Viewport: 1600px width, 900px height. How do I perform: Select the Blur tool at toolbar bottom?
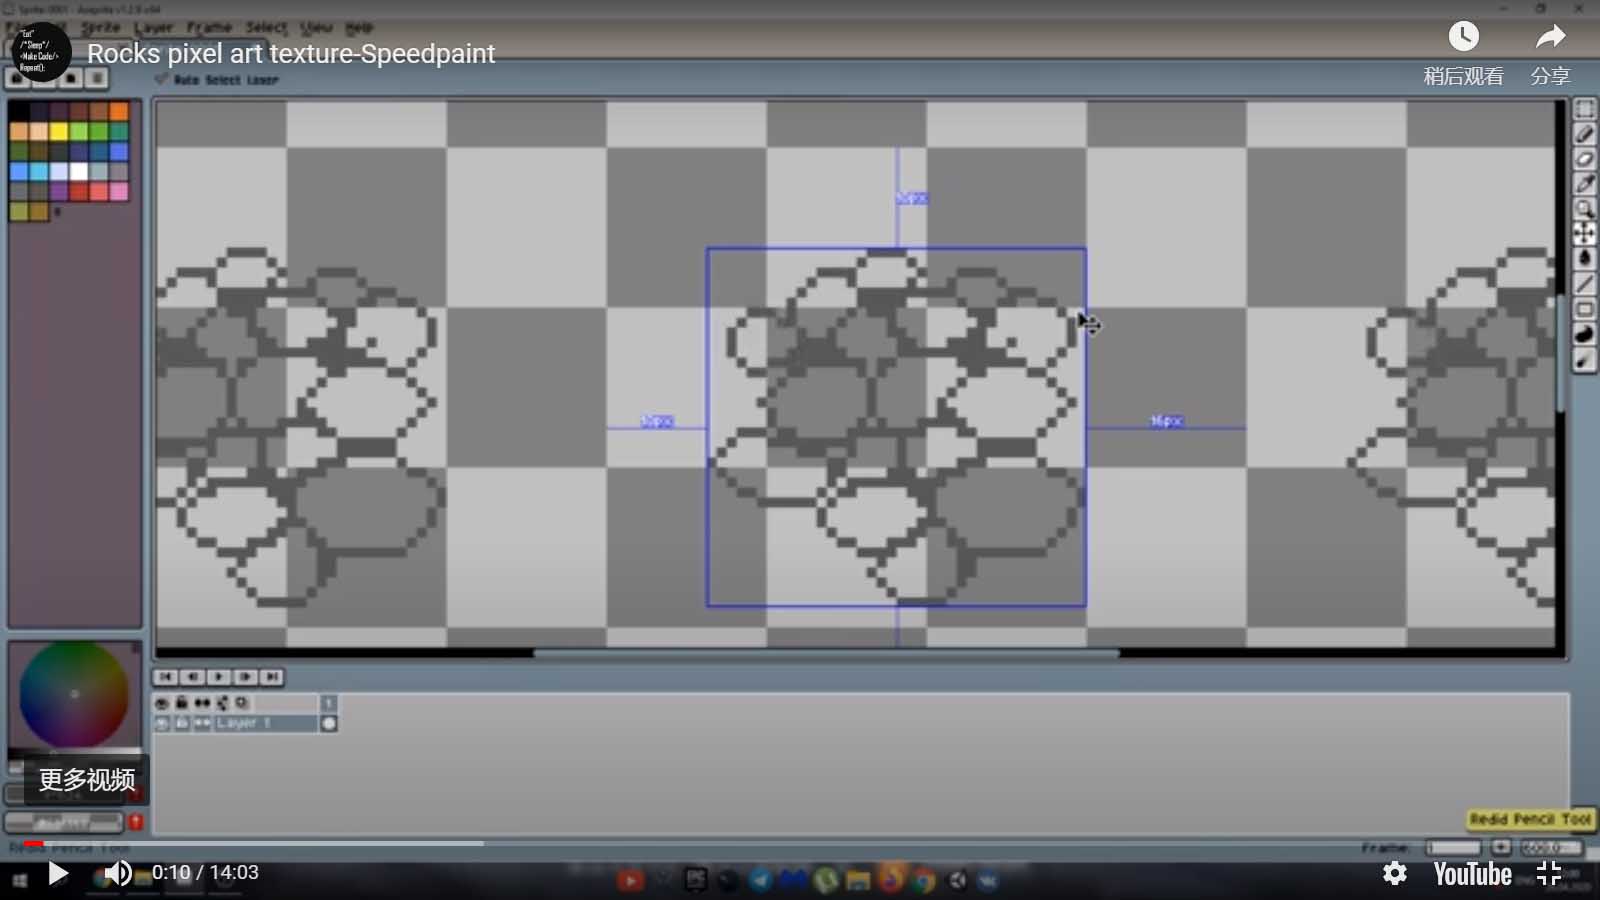tap(1584, 360)
